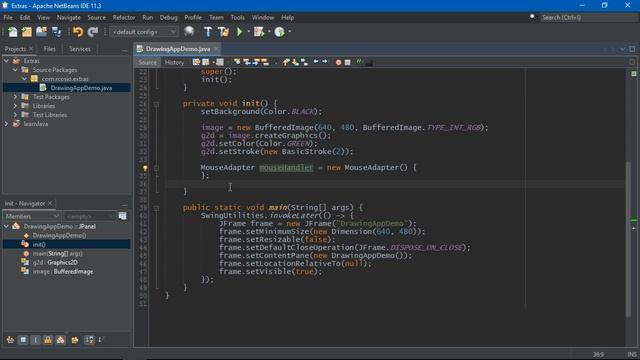Click the Clean and Build icon

[x=223, y=32]
